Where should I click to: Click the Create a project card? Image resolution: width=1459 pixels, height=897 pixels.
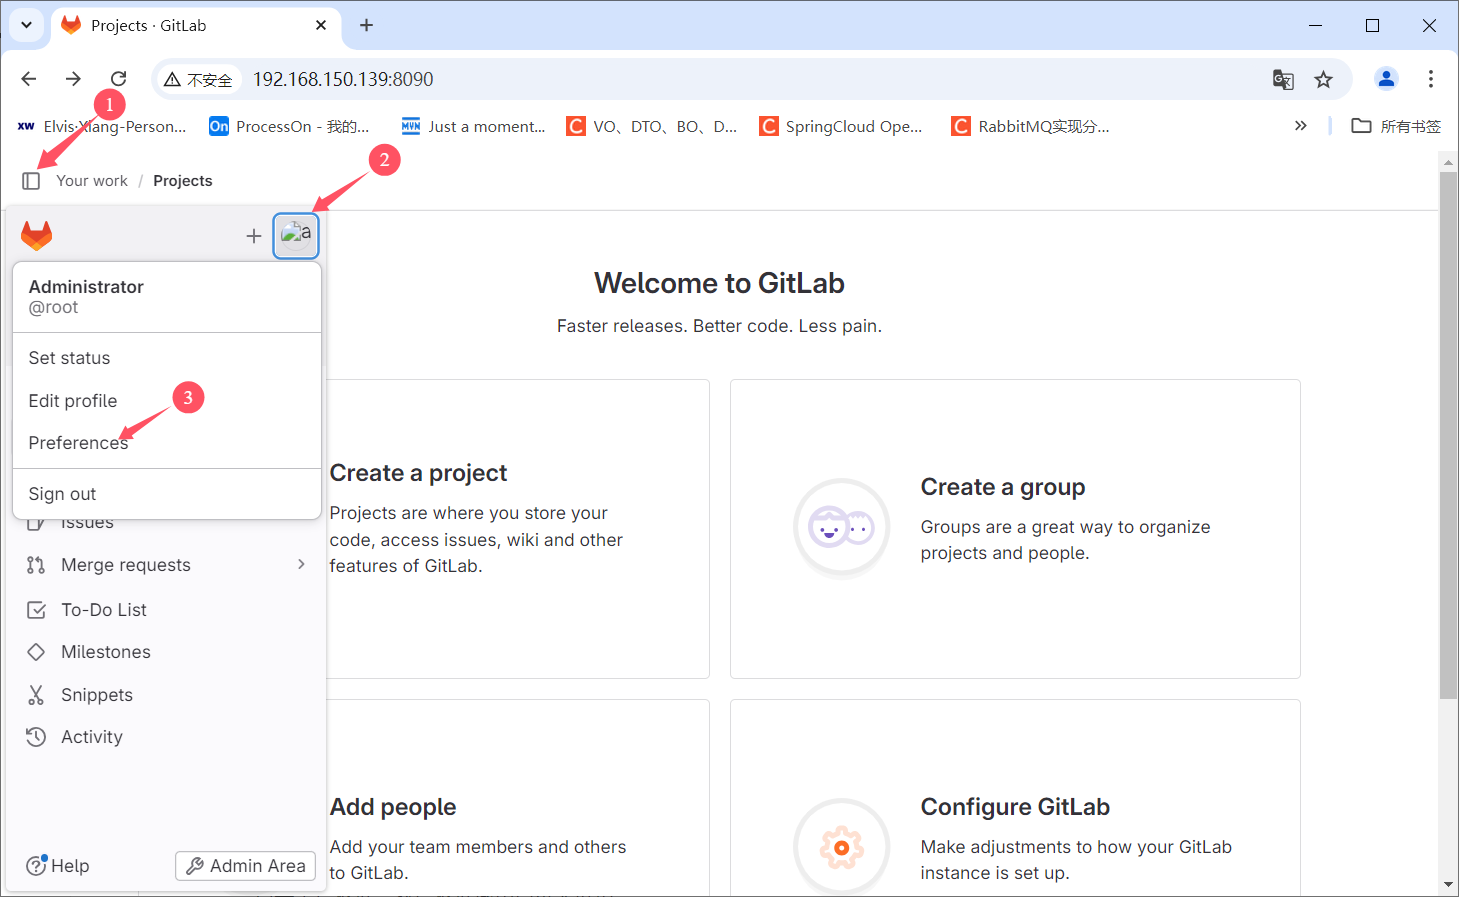(517, 529)
